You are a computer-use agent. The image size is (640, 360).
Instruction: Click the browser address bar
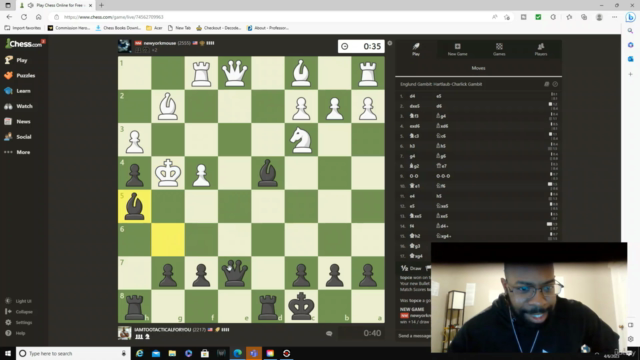[x=269, y=17]
